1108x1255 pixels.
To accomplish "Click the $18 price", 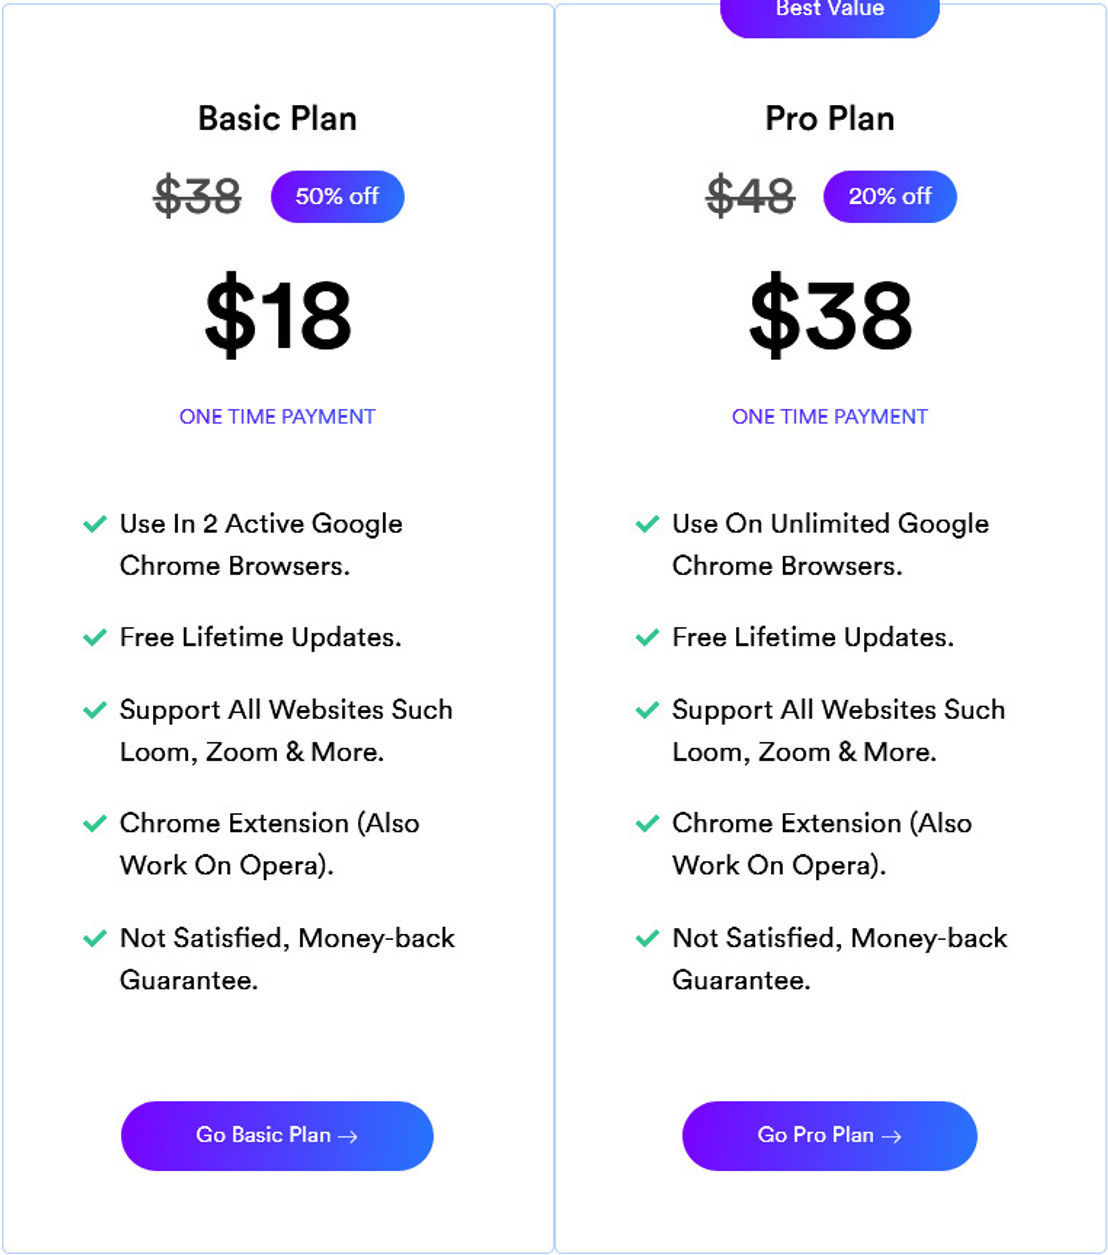I will pyautogui.click(x=278, y=315).
